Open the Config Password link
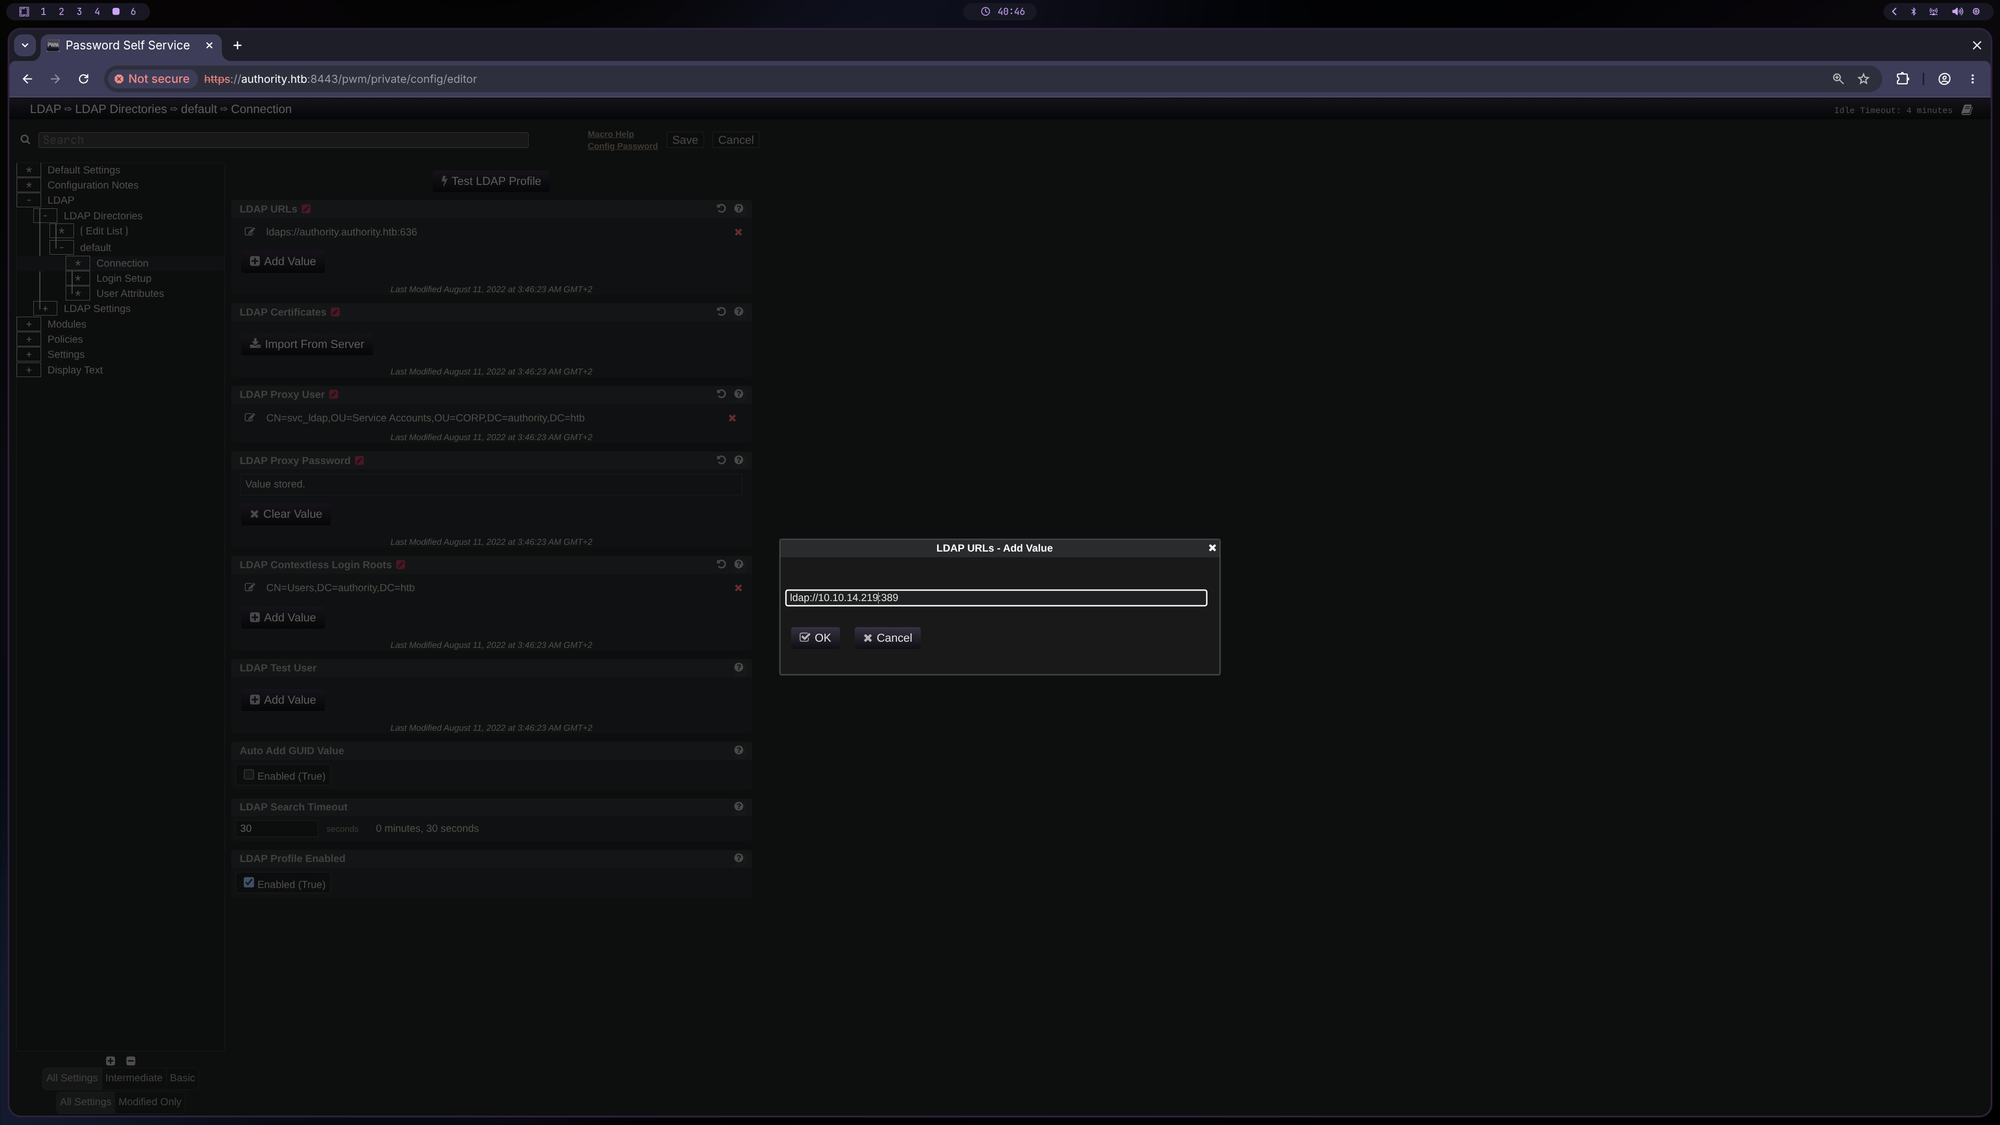Viewport: 2000px width, 1125px height. 622,146
